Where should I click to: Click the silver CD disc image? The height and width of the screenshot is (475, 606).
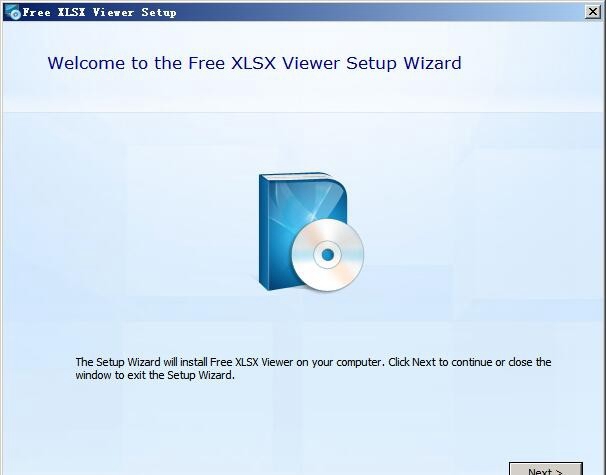click(x=327, y=255)
